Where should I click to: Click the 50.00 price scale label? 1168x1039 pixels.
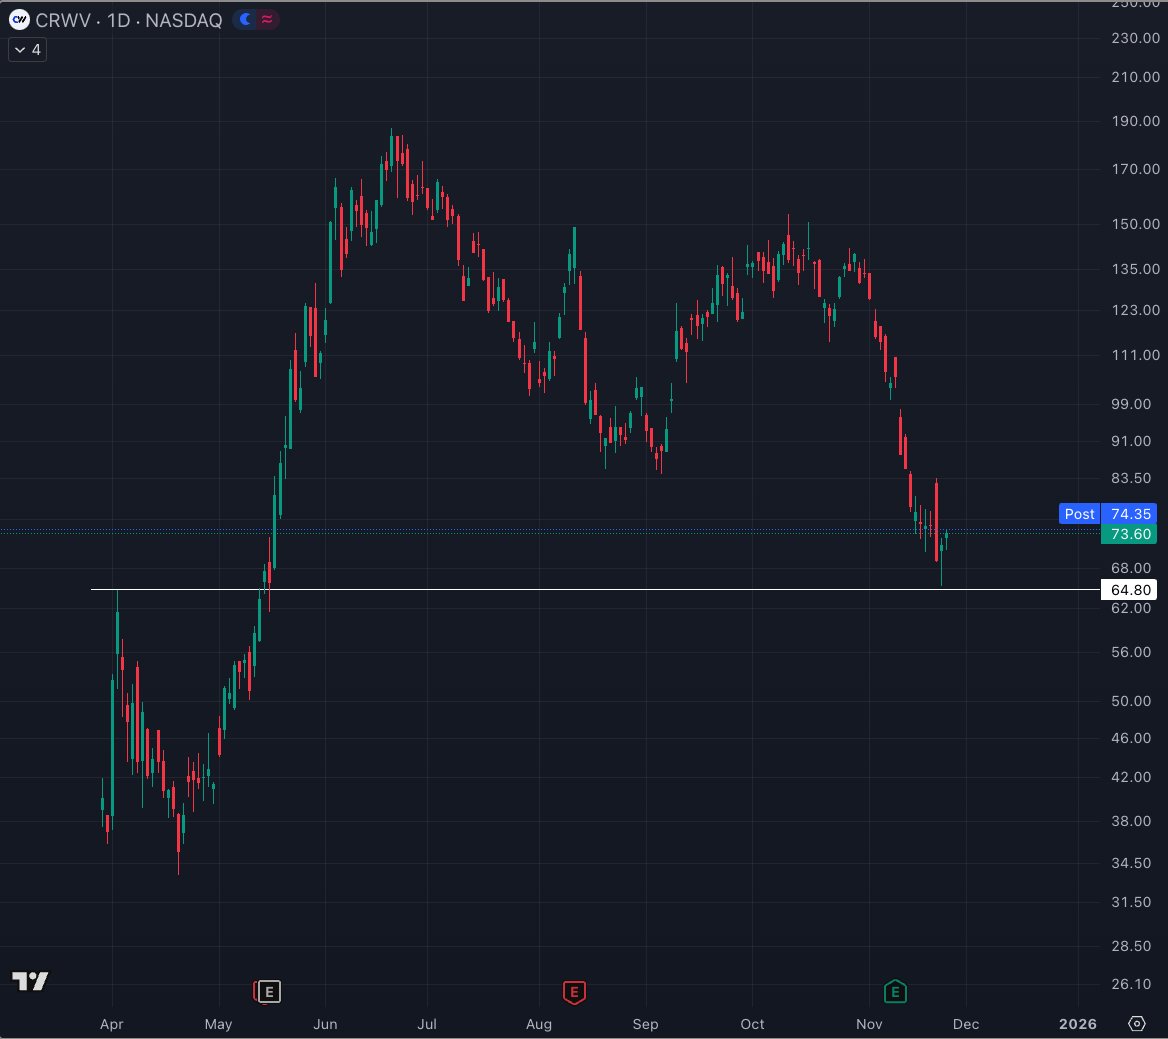(x=1131, y=701)
